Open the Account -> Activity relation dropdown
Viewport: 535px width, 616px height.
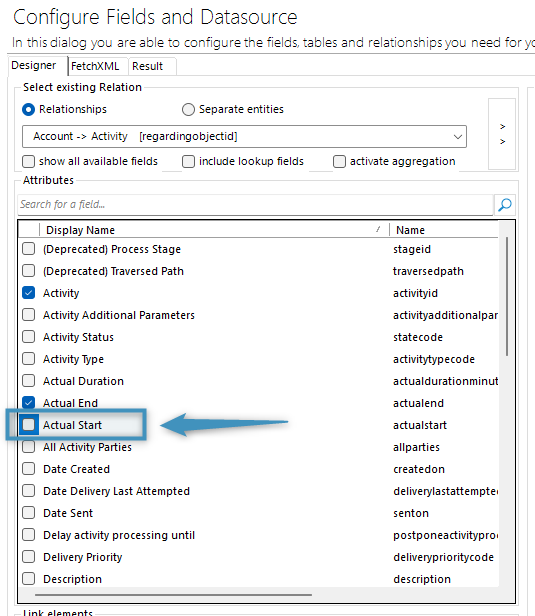click(244, 136)
